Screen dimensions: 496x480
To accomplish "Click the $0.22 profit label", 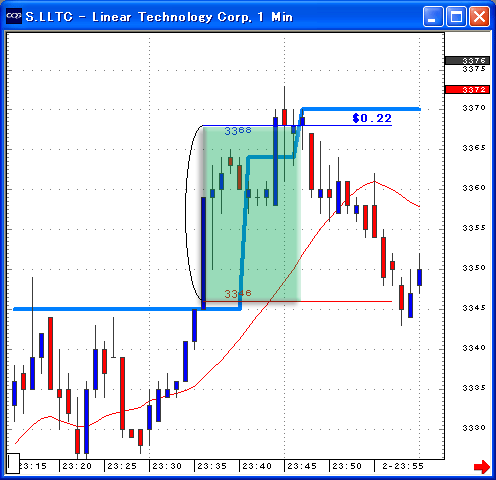I will tap(372, 118).
